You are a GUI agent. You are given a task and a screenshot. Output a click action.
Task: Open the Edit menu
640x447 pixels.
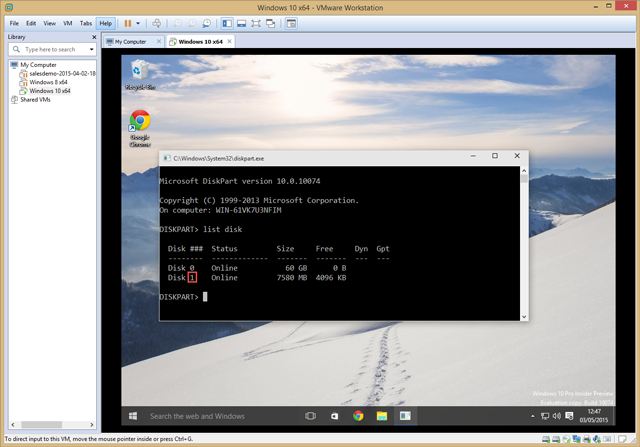point(31,23)
